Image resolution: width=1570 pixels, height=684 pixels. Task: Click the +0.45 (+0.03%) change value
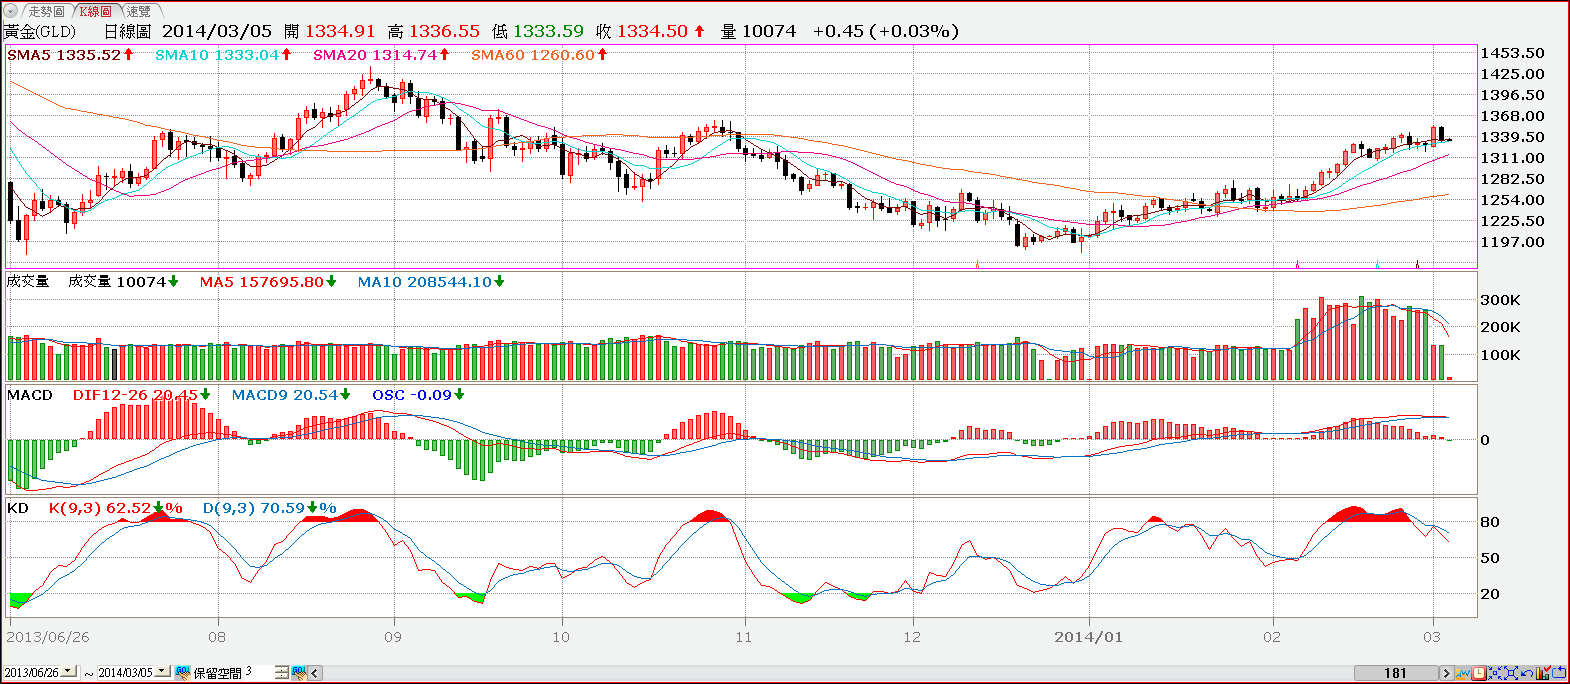886,31
